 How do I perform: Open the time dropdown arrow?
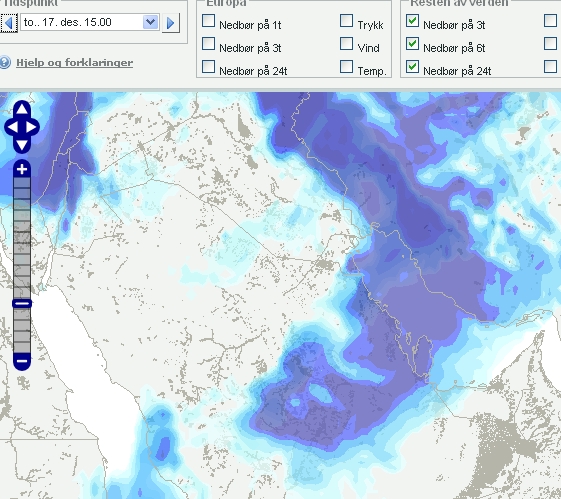click(x=151, y=22)
